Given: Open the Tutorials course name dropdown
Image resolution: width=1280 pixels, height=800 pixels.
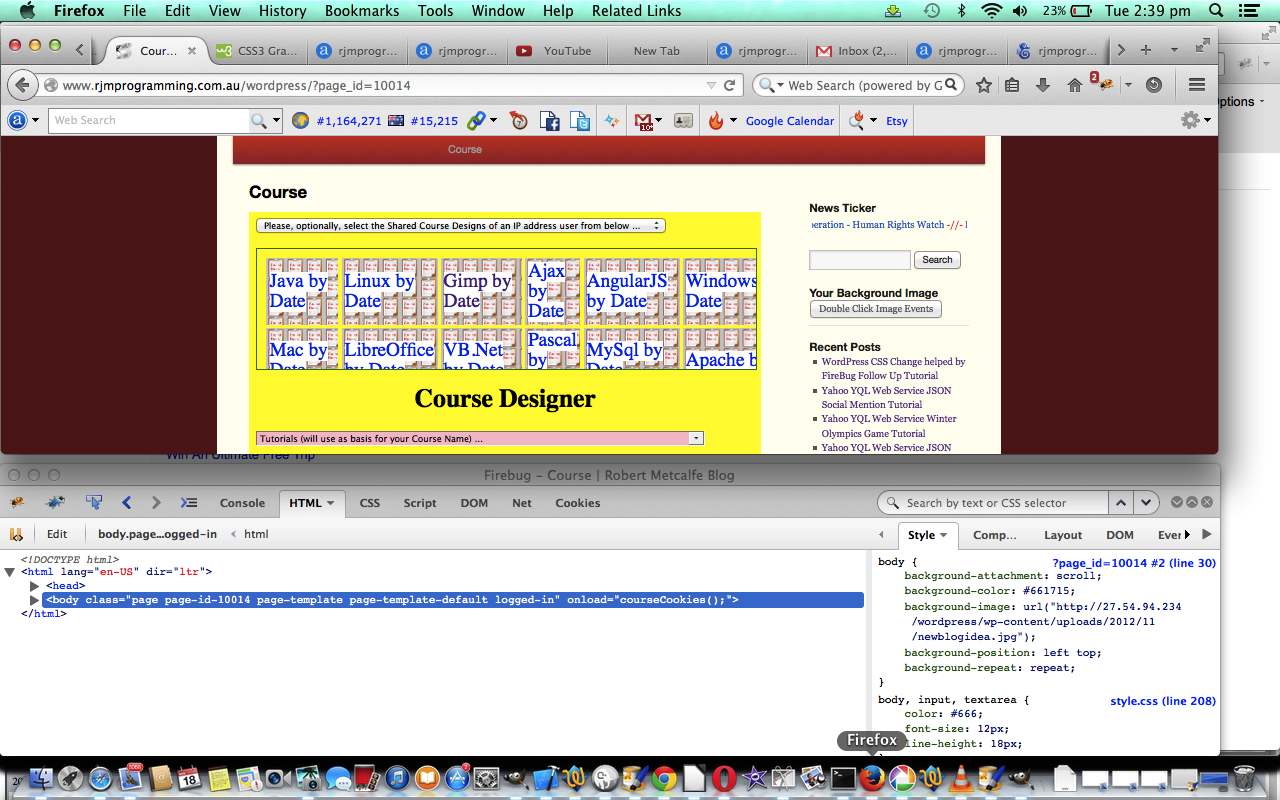Looking at the screenshot, I should pos(480,438).
